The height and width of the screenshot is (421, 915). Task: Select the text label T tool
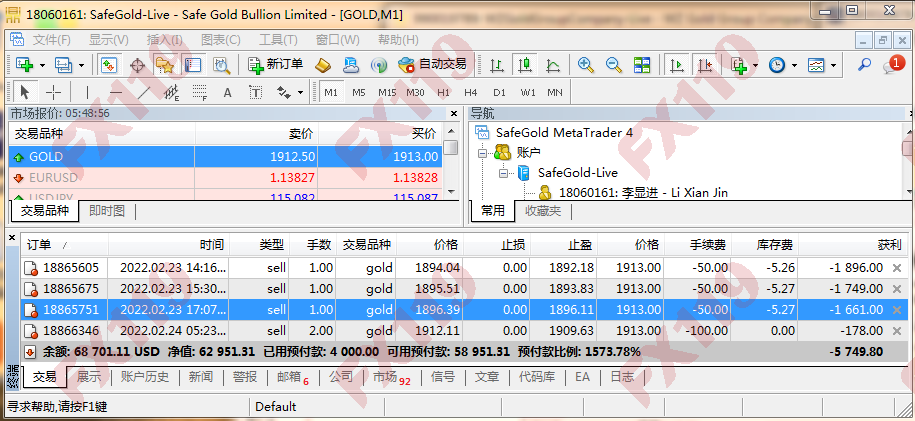pos(256,92)
